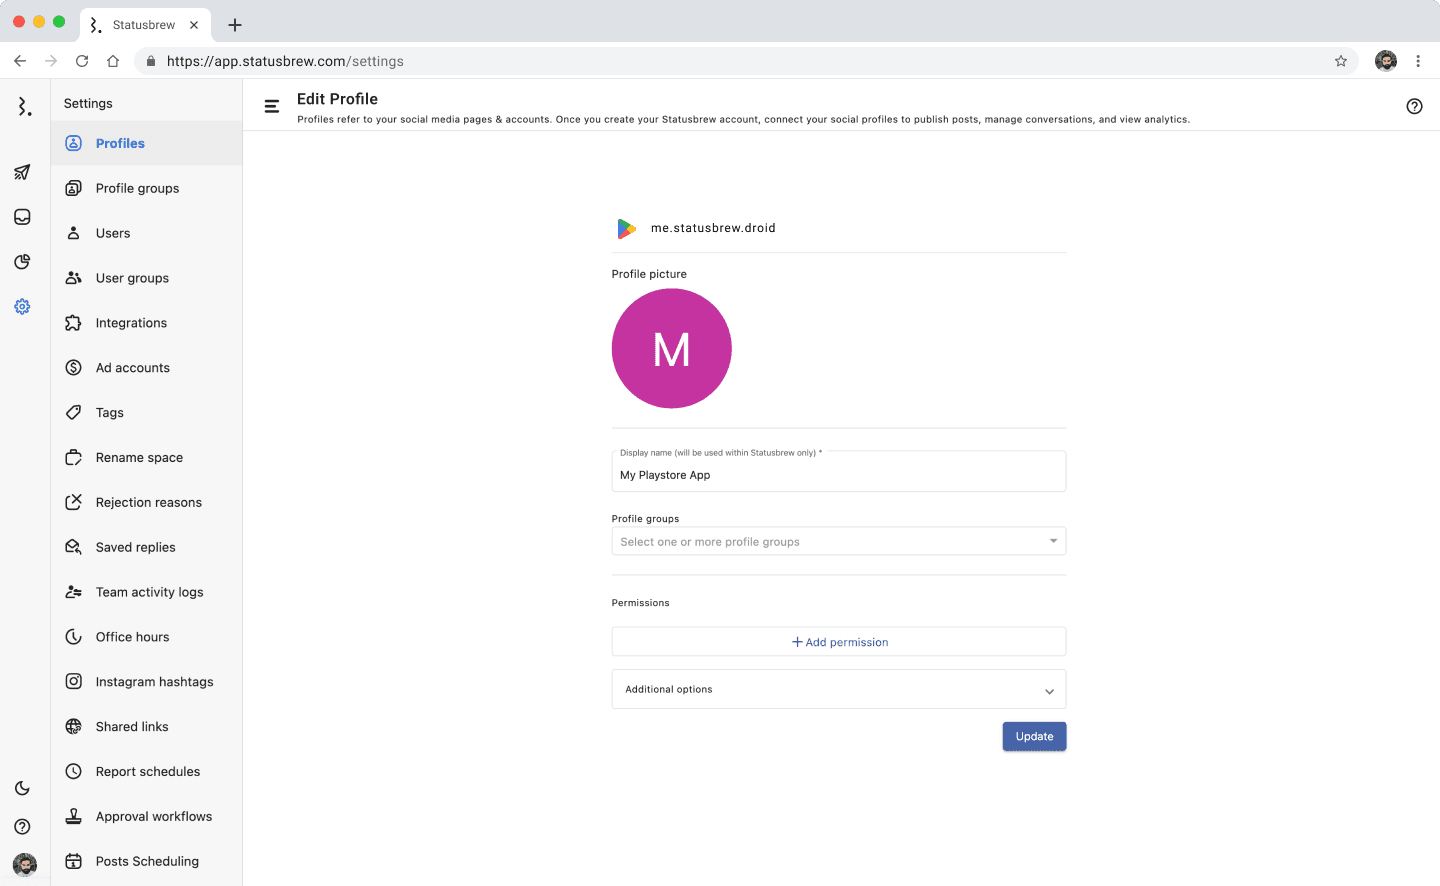
Task: Expand the Additional options panel
Action: [x=839, y=689]
